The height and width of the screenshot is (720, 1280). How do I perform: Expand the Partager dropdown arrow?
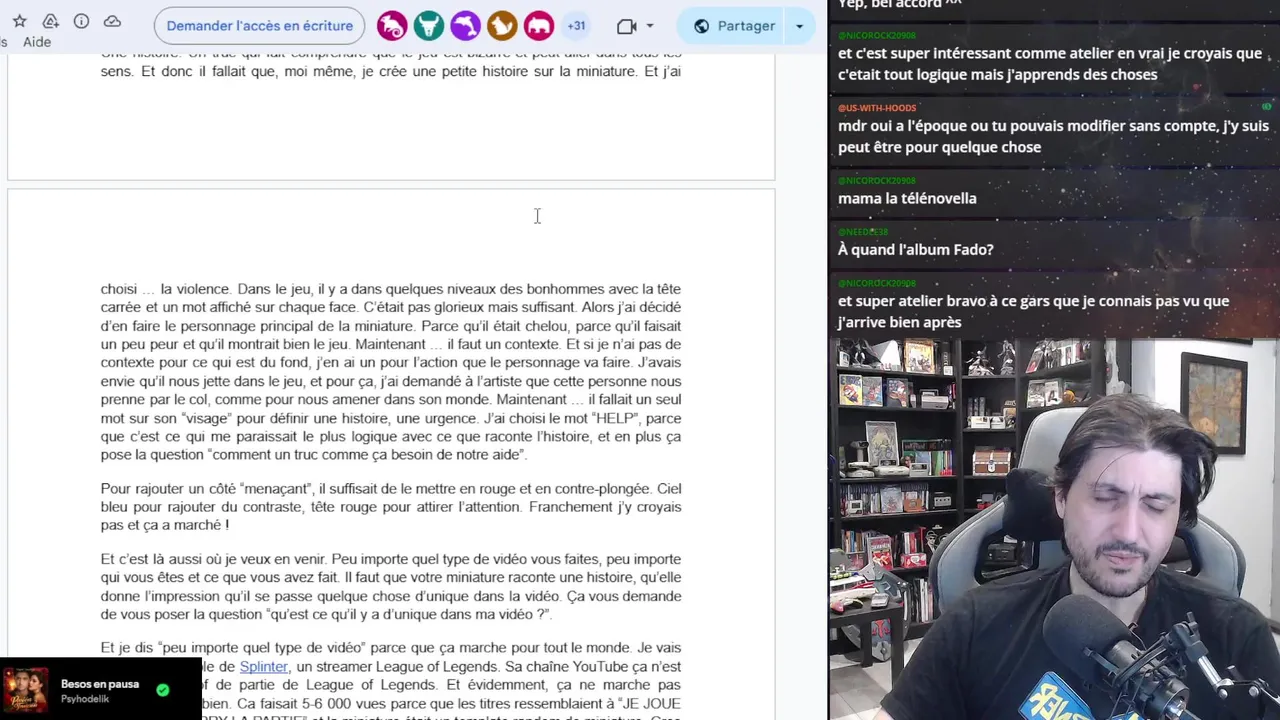799,26
